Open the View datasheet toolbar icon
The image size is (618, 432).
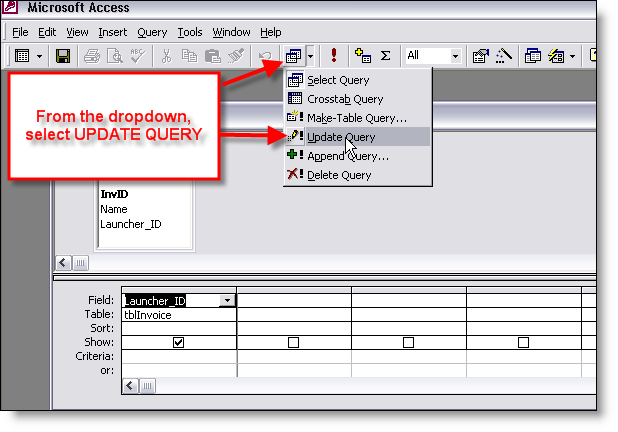tap(22, 56)
